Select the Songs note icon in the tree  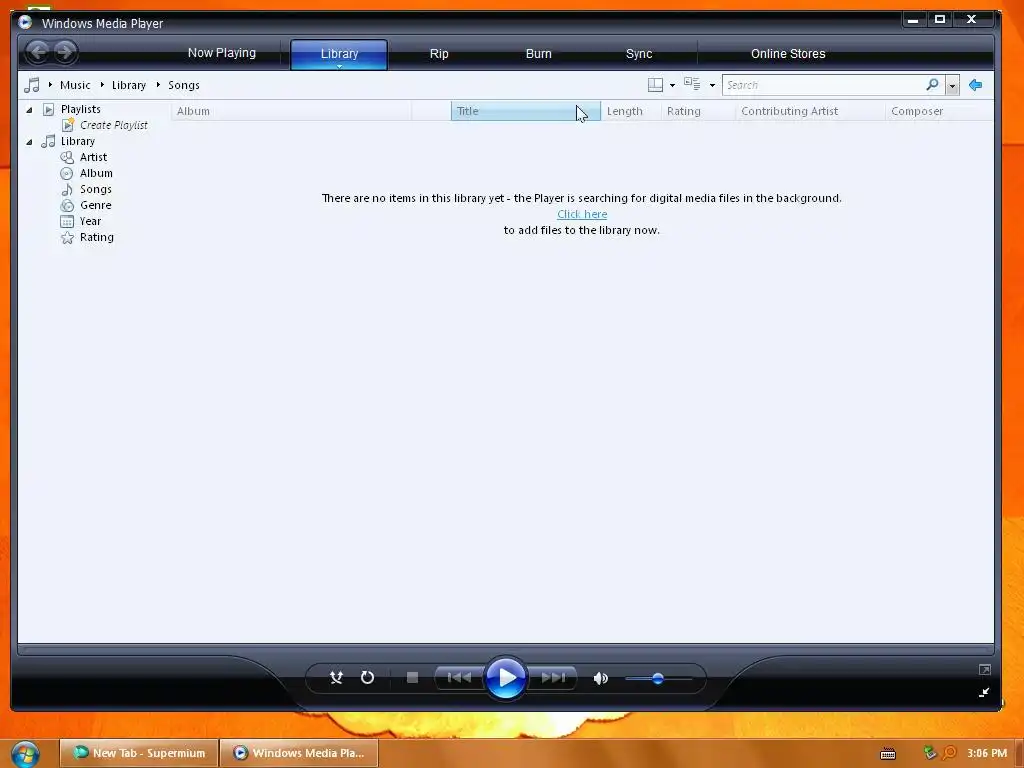[x=67, y=189]
